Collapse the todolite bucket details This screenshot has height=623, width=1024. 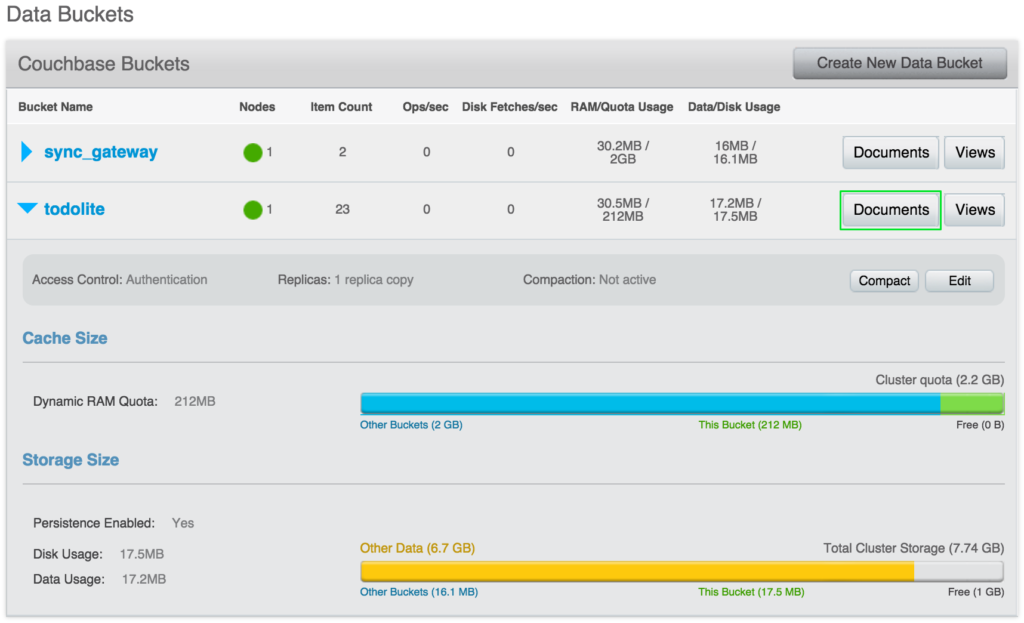[26, 209]
